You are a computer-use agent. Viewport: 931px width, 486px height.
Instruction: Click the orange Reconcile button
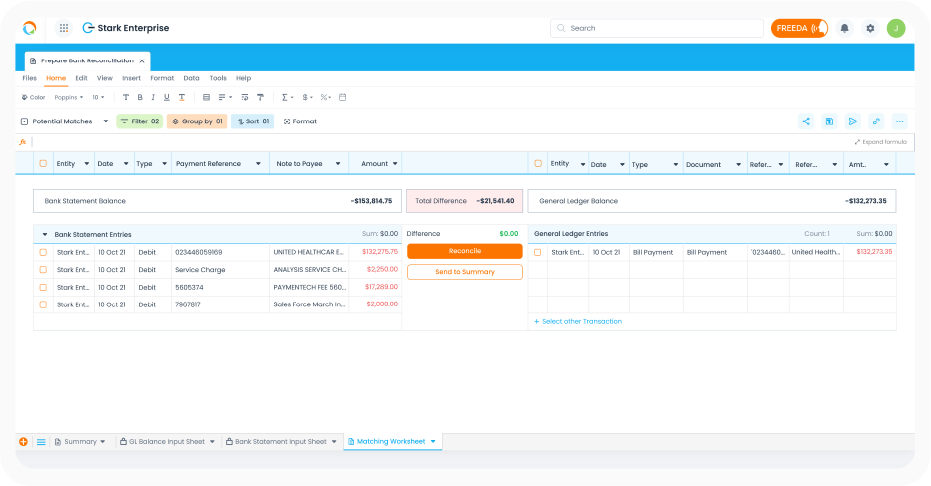coord(464,252)
